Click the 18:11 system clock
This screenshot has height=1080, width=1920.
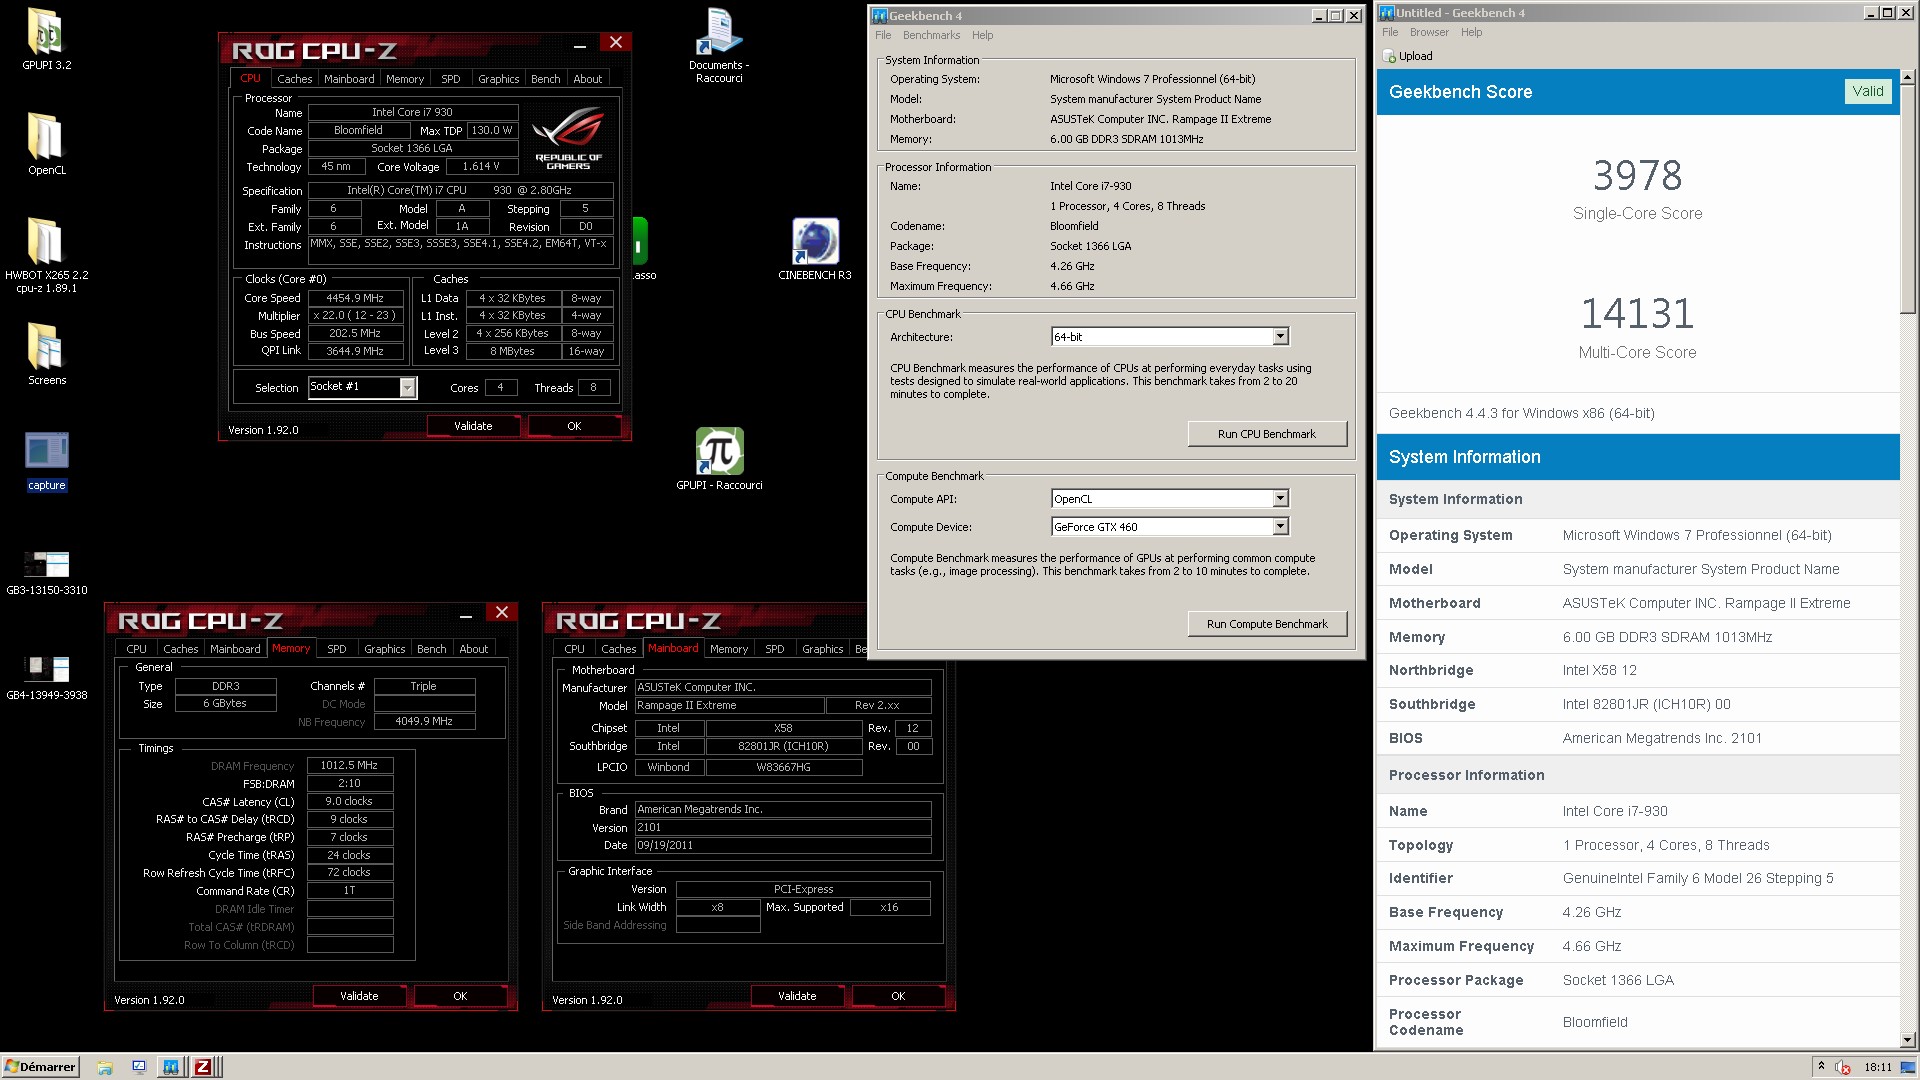(x=1877, y=1067)
